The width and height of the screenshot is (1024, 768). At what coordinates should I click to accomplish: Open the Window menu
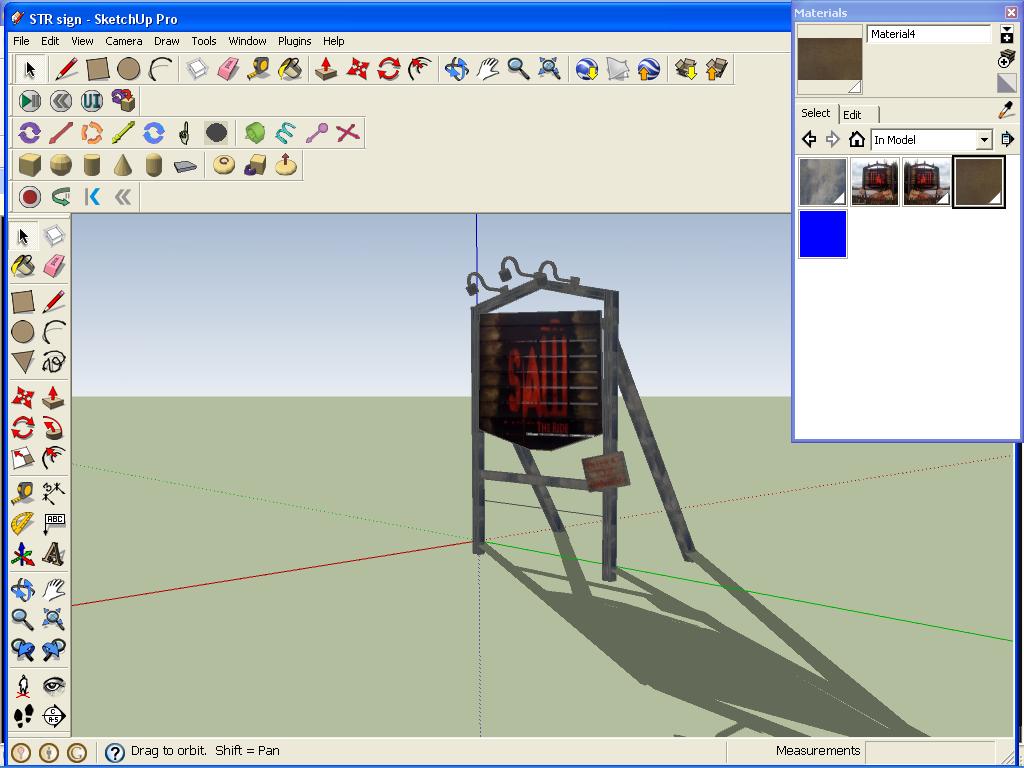coord(247,40)
